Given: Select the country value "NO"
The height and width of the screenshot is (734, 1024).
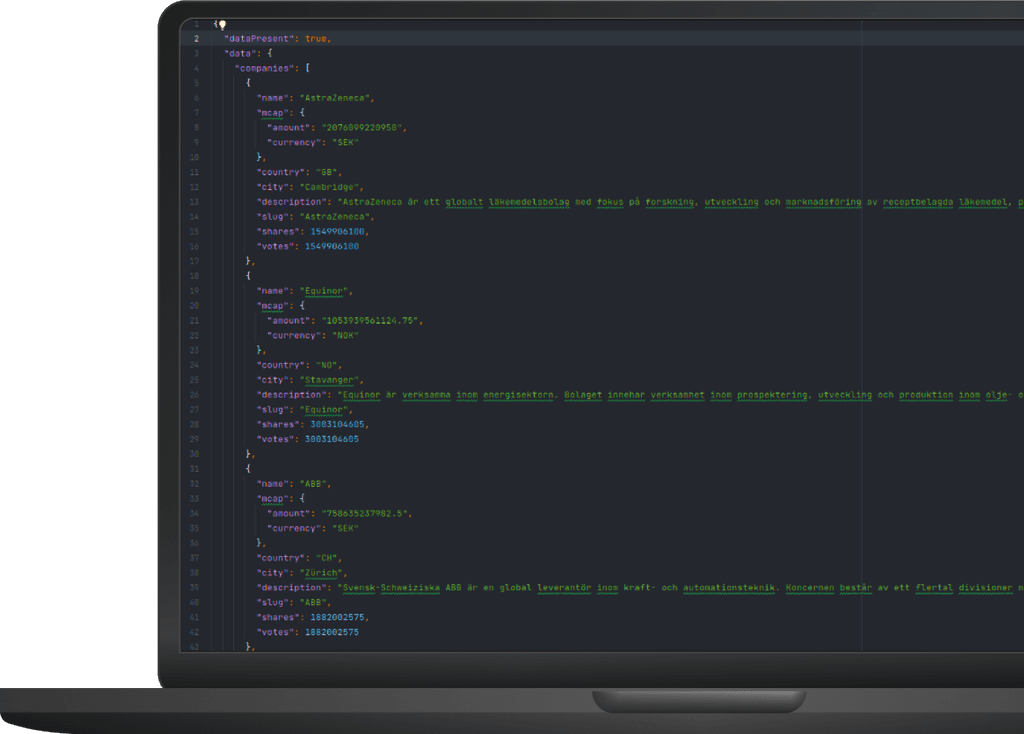Looking at the screenshot, I should [x=327, y=365].
